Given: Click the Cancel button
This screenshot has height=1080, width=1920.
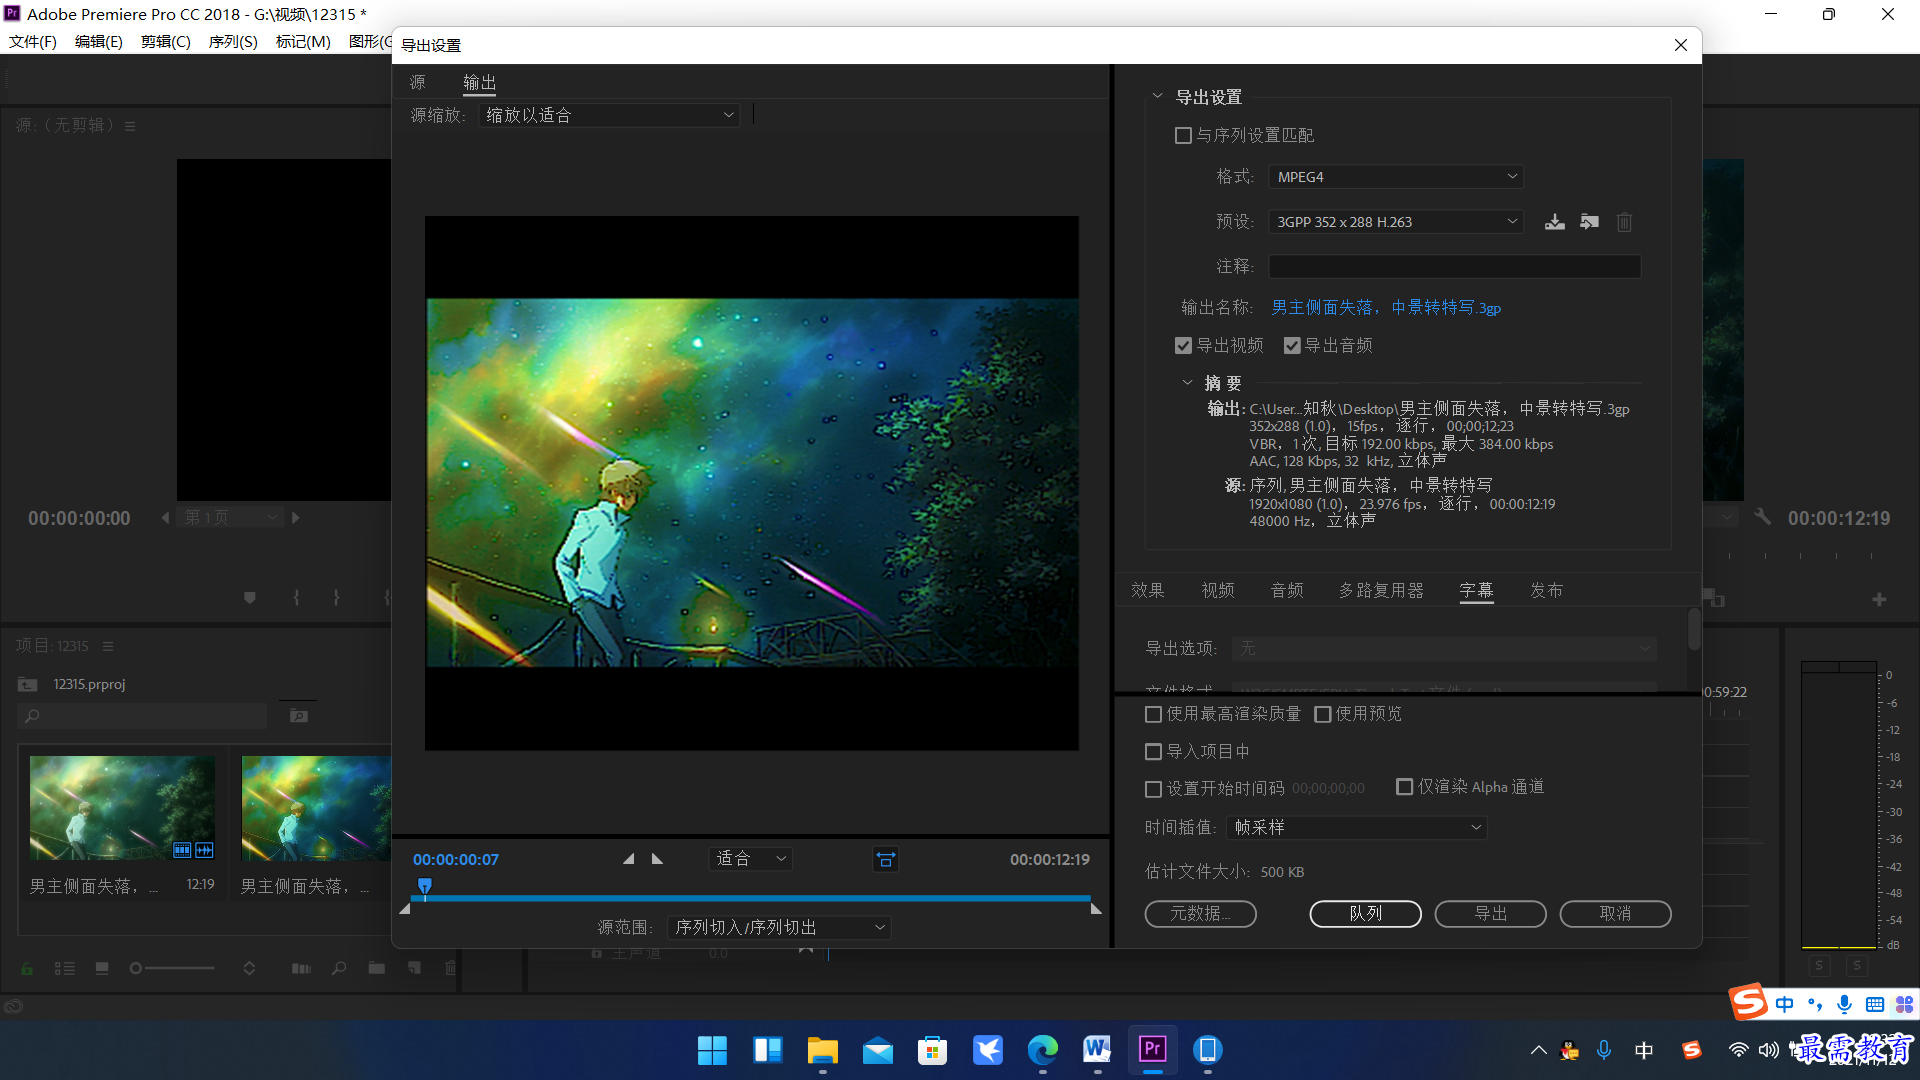Looking at the screenshot, I should tap(1615, 914).
